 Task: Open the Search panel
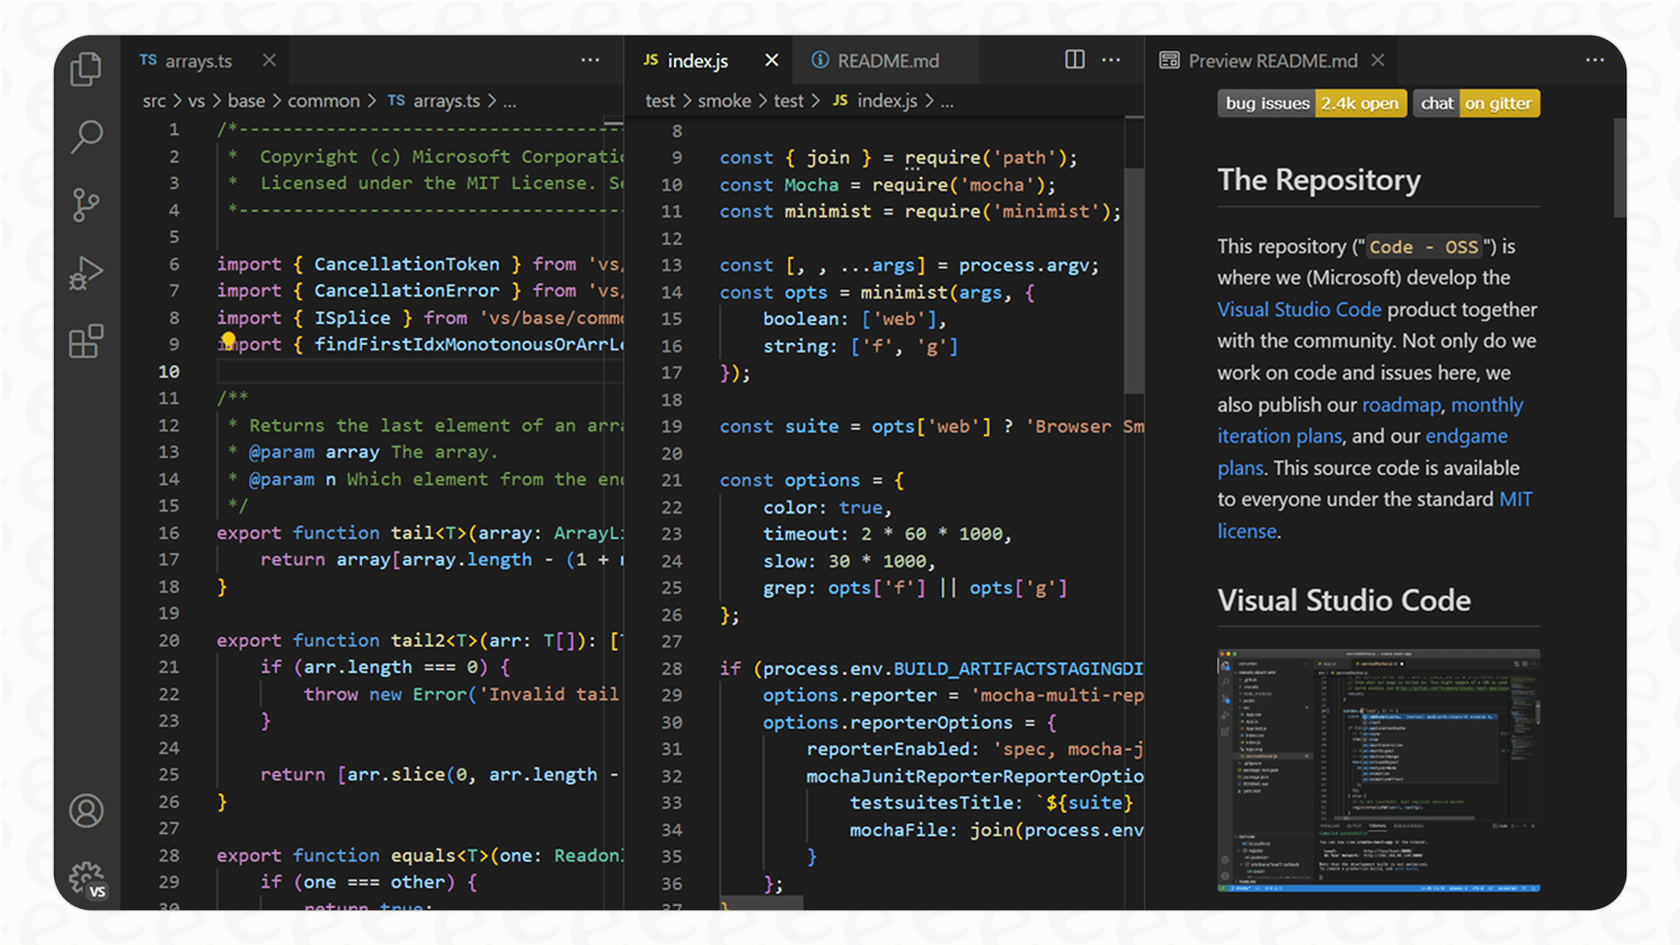point(87,137)
